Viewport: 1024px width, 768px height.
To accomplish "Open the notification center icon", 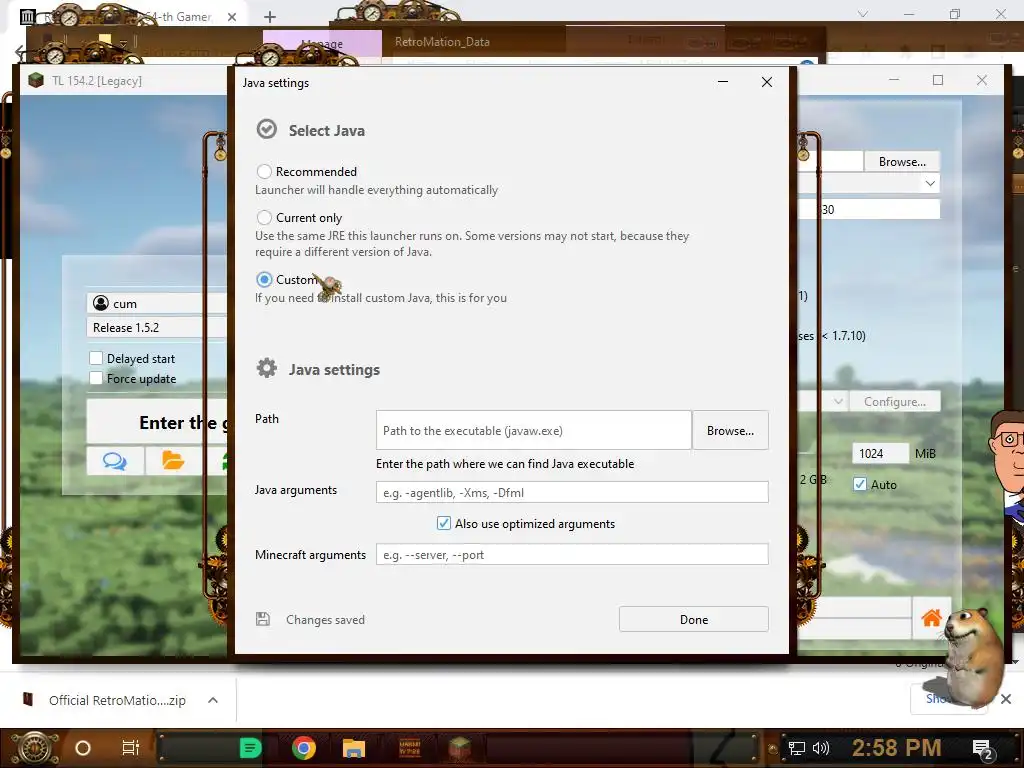I will tap(984, 749).
